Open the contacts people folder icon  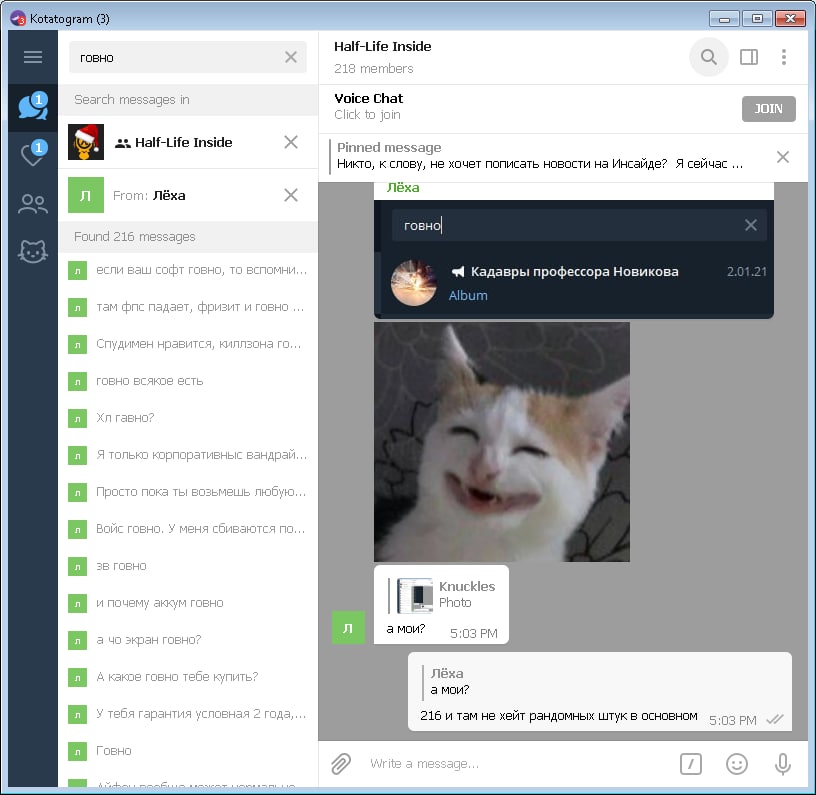click(x=33, y=203)
